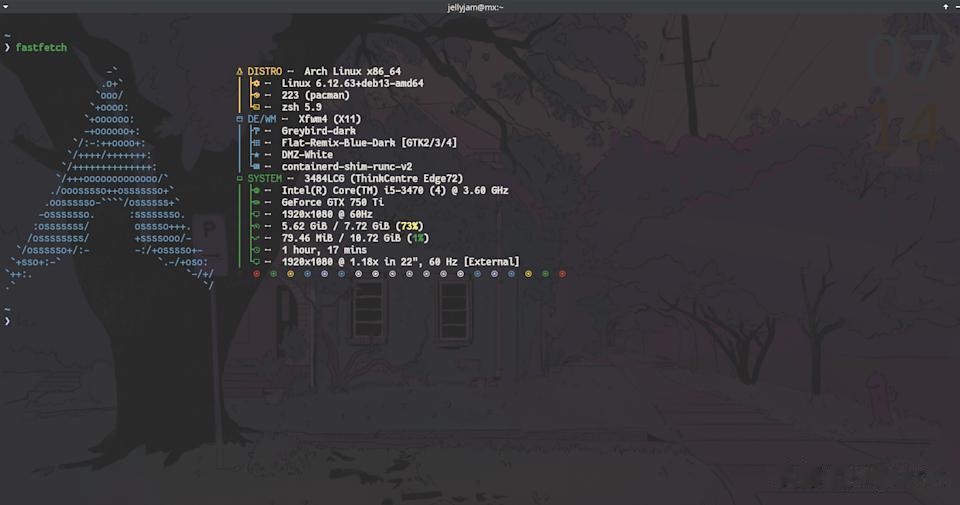Click the gear icon beside Linux 6.12.63
Viewport: 960px width, 505px height.
click(x=256, y=83)
